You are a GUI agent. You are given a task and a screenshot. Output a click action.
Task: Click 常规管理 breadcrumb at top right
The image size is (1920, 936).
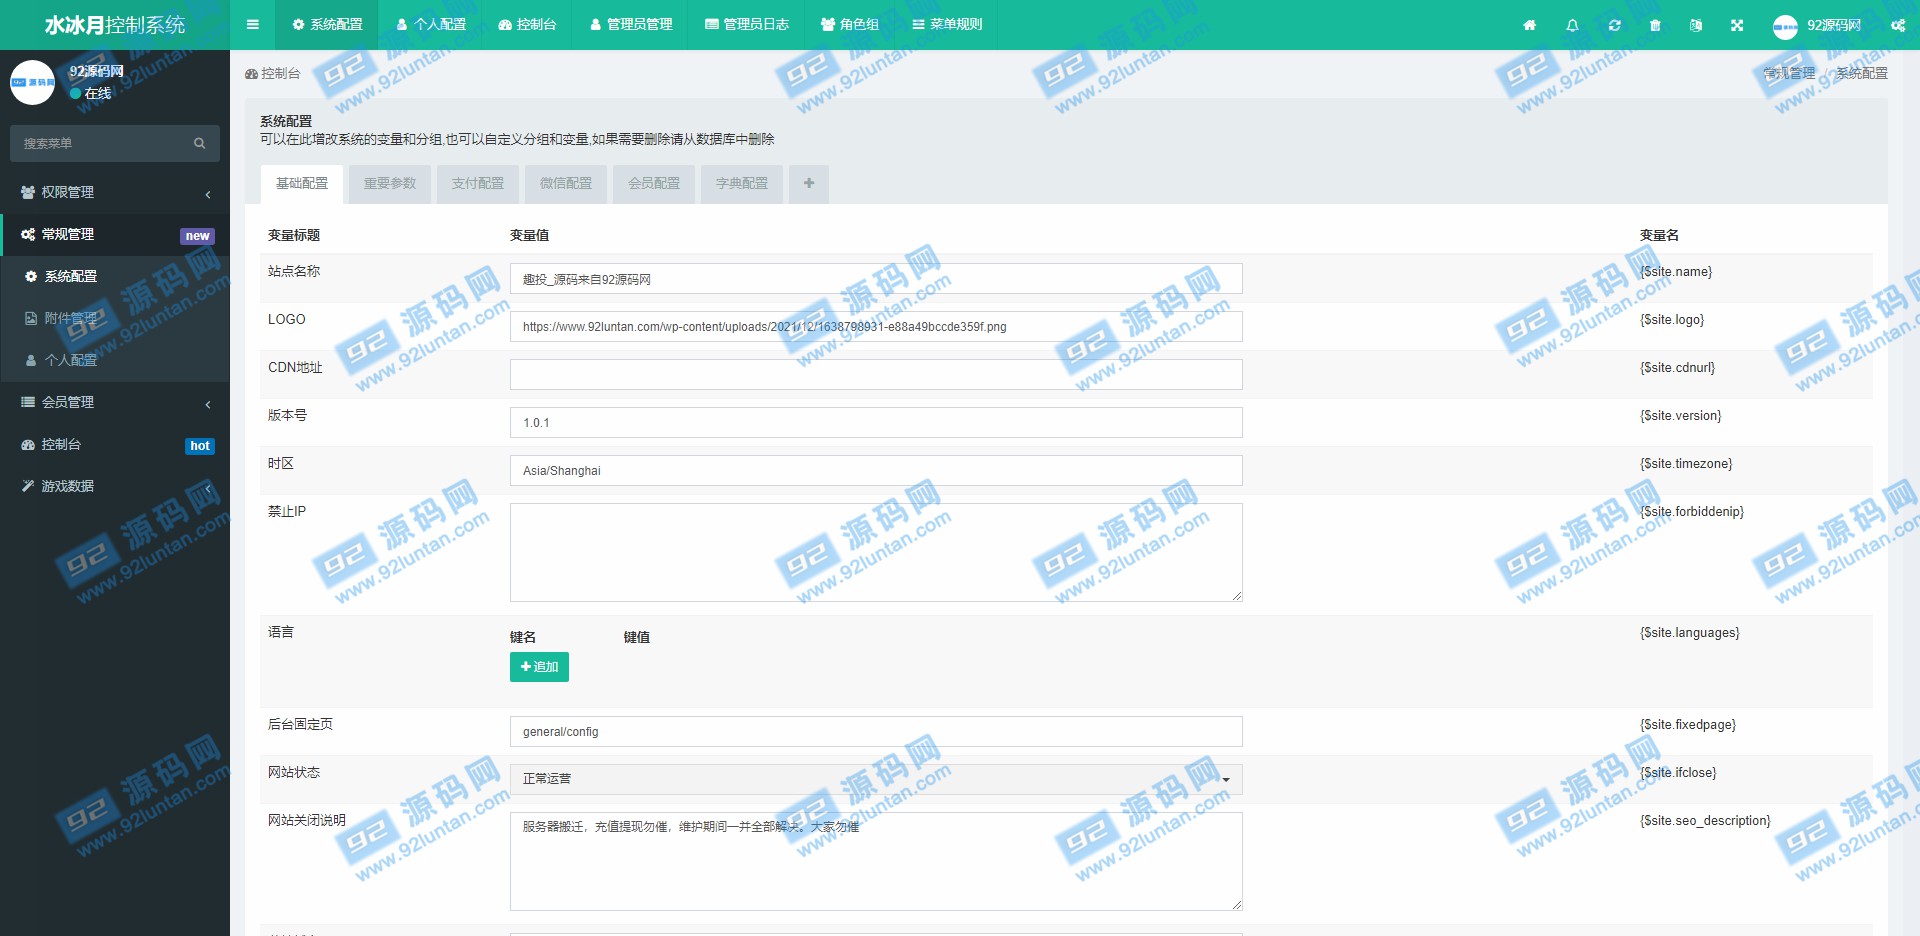click(1789, 74)
